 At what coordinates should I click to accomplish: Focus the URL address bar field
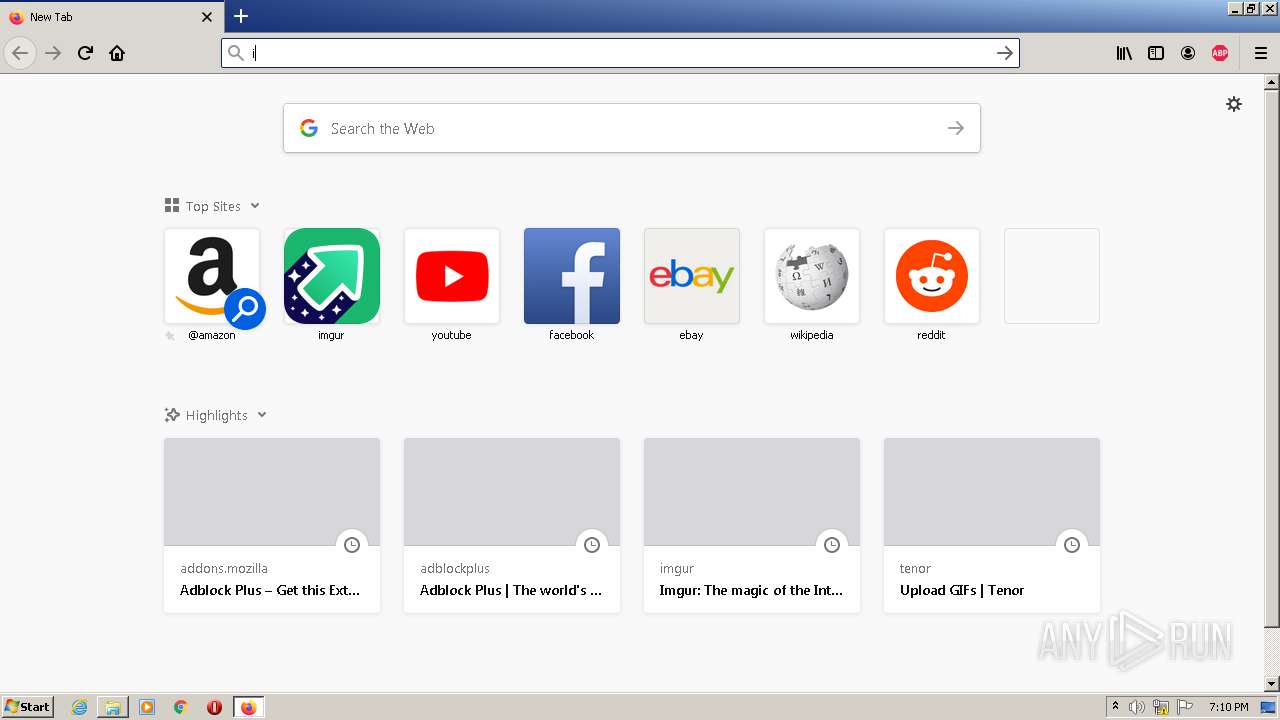pyautogui.click(x=620, y=53)
